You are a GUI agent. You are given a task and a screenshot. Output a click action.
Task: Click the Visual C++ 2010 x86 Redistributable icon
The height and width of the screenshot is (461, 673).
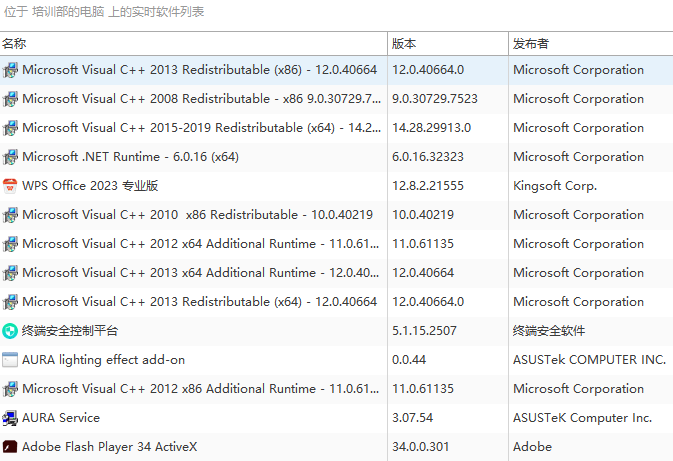click(10, 215)
